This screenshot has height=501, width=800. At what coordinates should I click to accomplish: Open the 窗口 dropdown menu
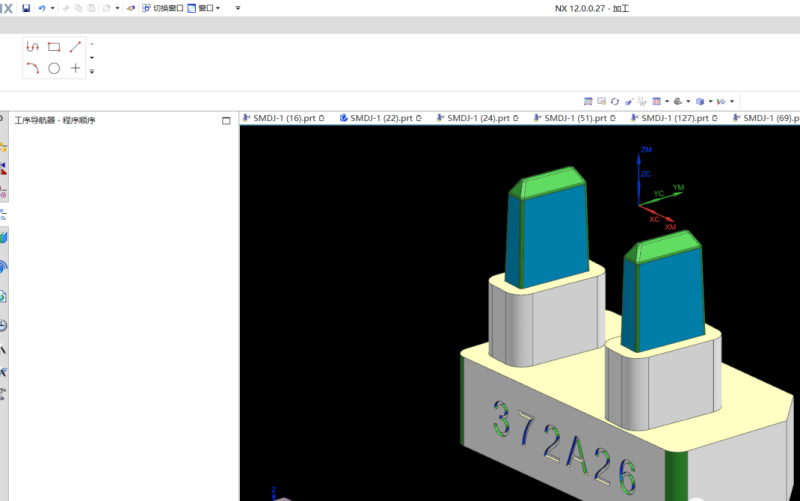204,8
